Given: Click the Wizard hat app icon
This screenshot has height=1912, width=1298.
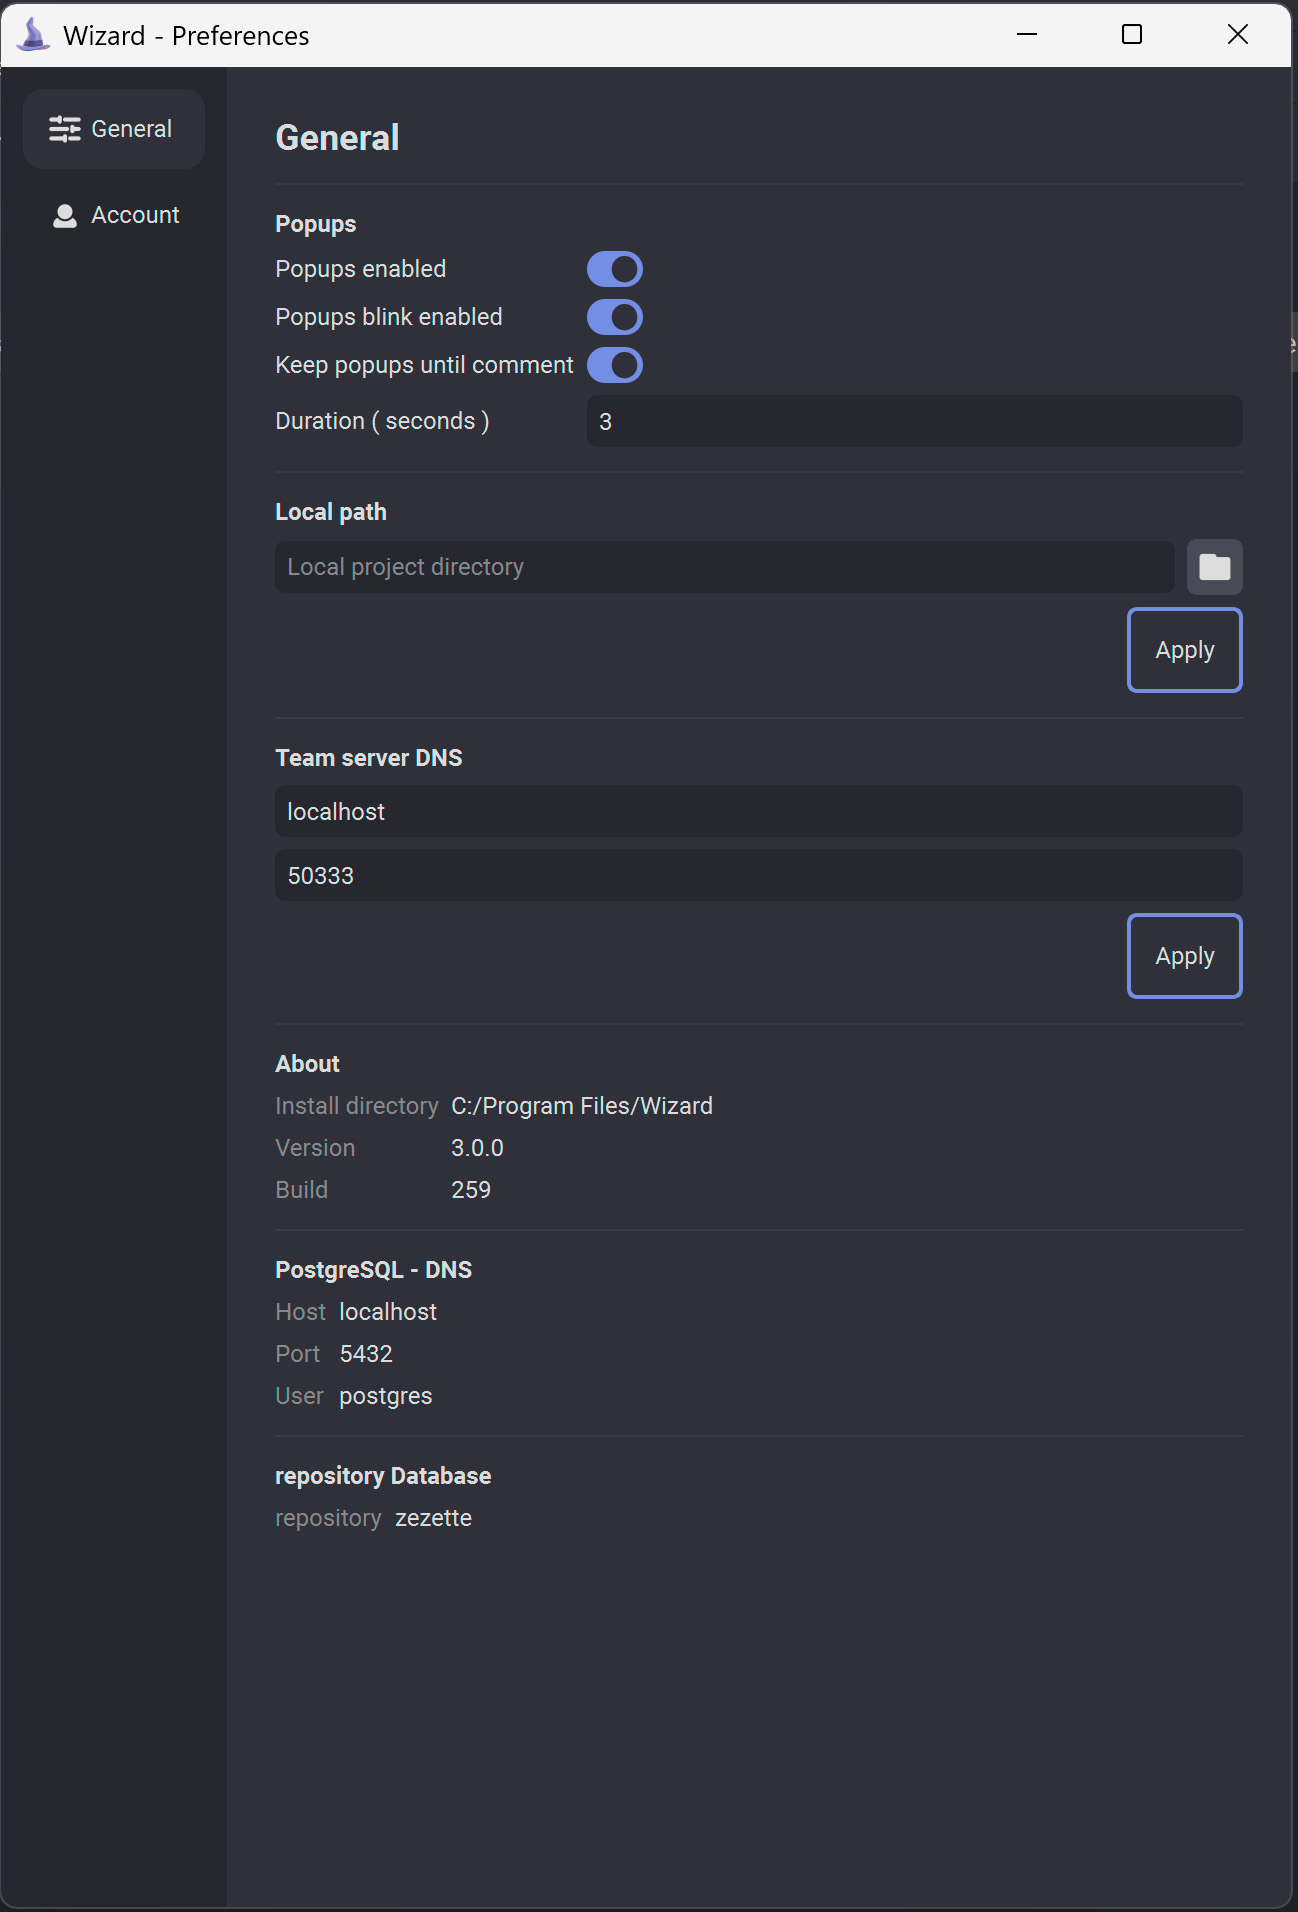Looking at the screenshot, I should coord(34,35).
